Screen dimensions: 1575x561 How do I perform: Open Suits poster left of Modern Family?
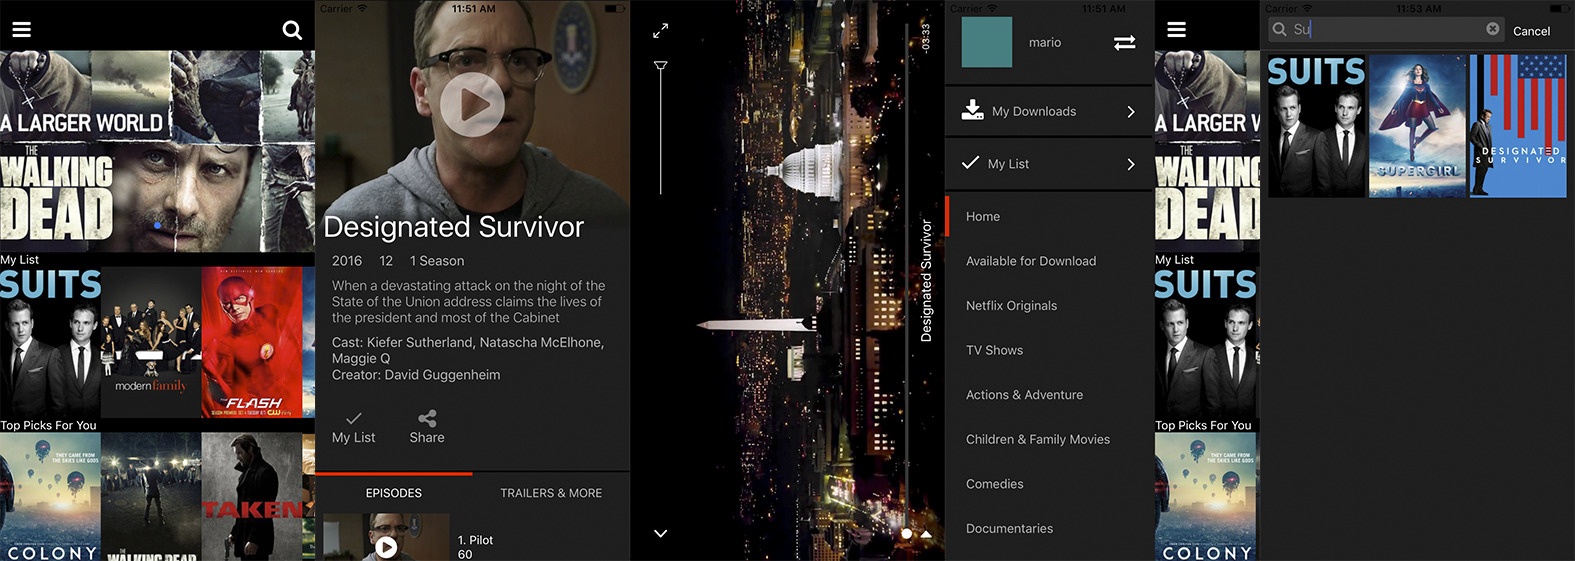[50, 342]
